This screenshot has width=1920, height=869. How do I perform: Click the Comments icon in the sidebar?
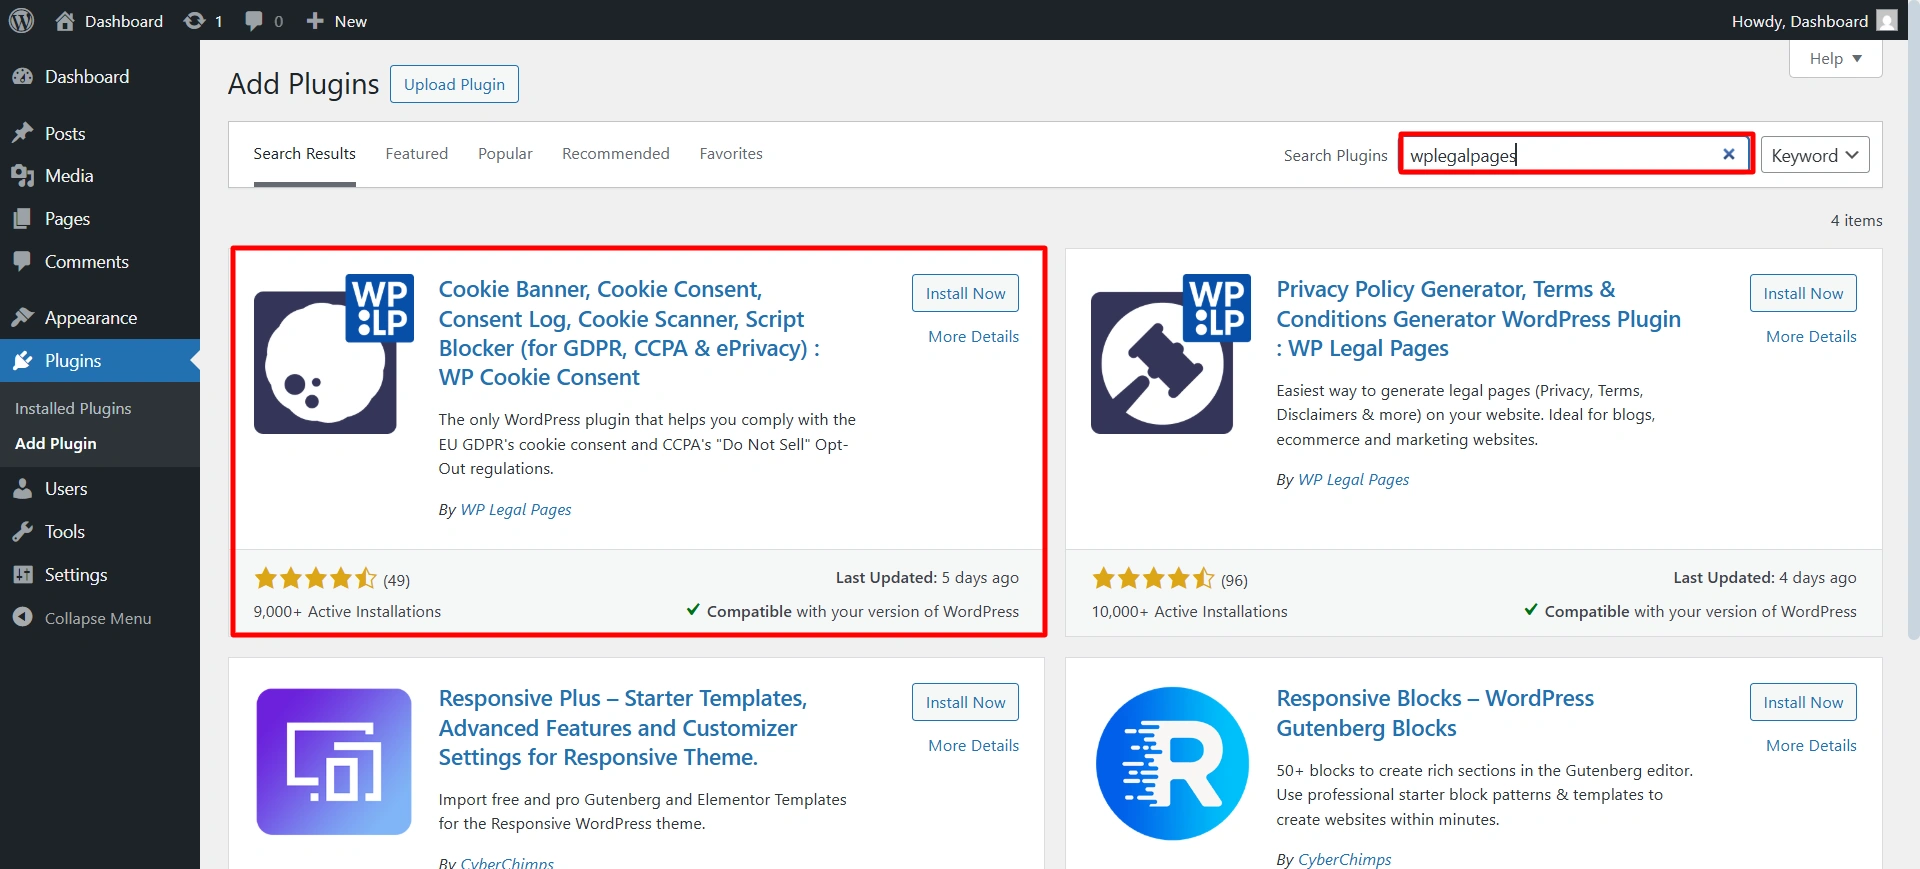(23, 262)
